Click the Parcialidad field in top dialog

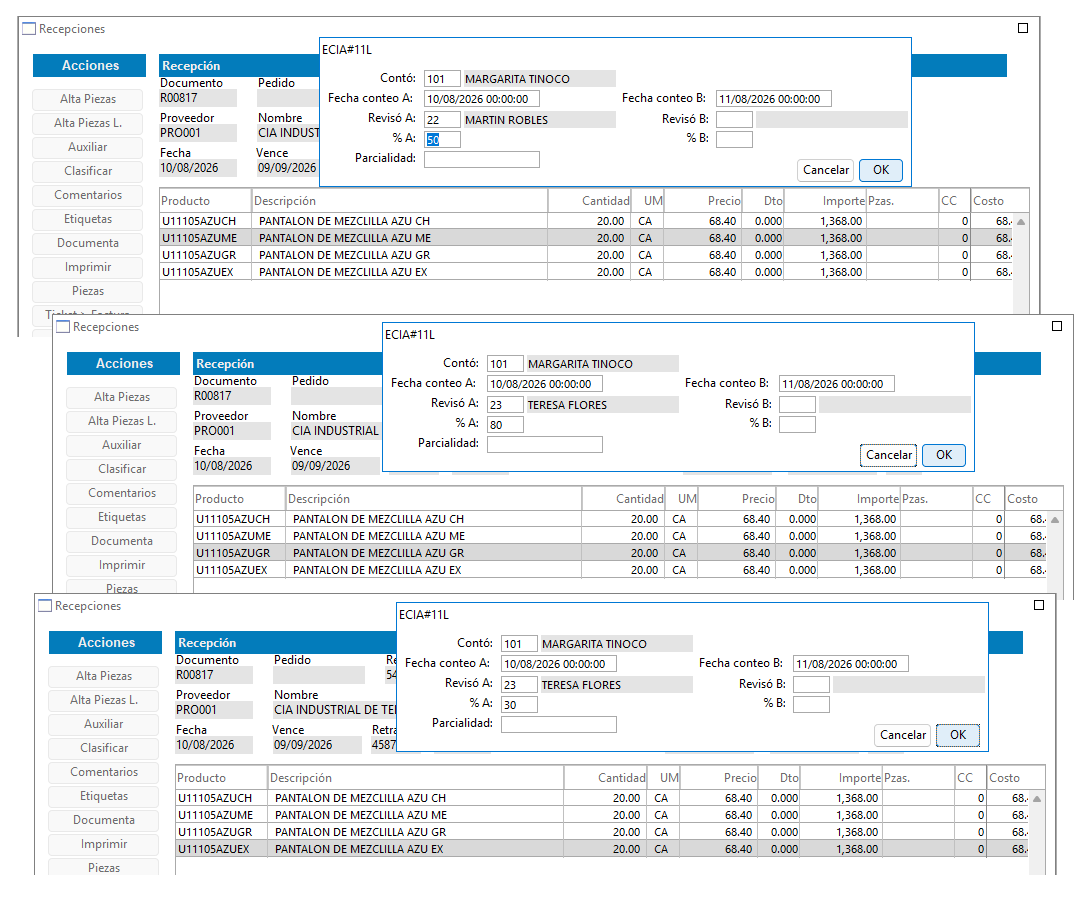tap(482, 160)
